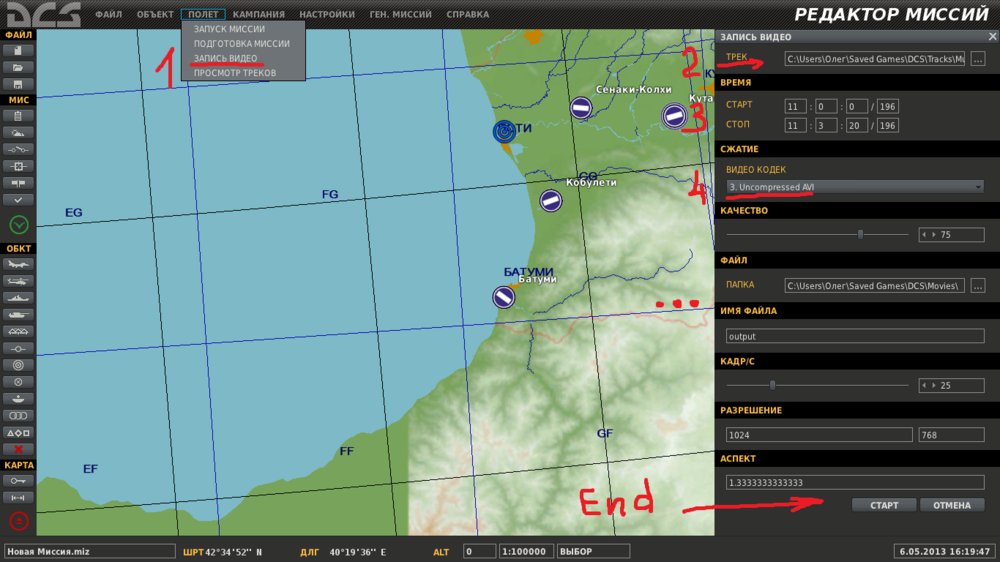Click the СТАРТ hour field
This screenshot has height=562, width=1000.
(795, 107)
